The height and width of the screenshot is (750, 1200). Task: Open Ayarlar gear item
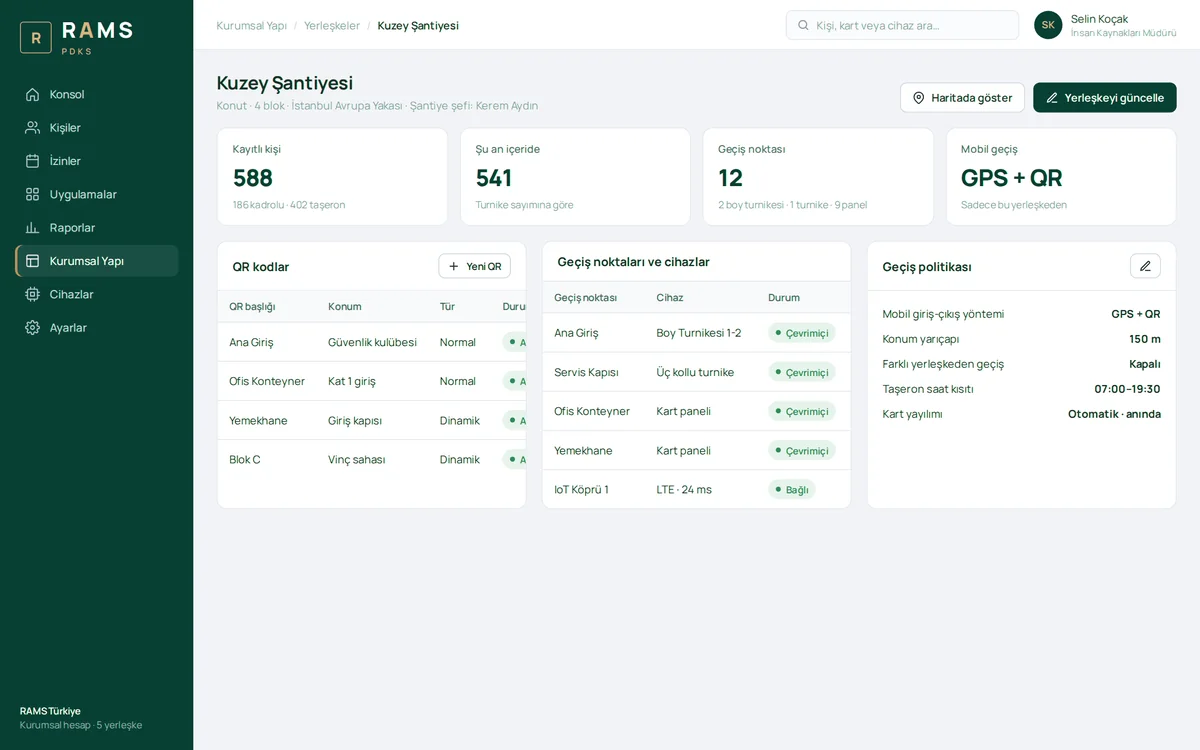(x=97, y=327)
